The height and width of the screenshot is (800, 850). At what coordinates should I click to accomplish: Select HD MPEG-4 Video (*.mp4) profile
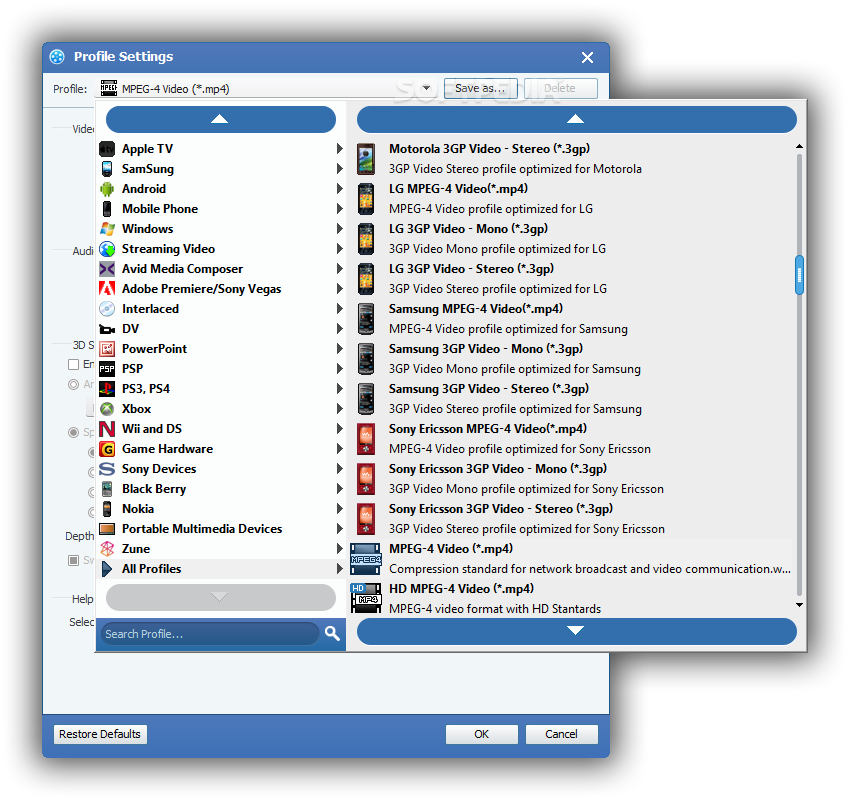pos(570,598)
